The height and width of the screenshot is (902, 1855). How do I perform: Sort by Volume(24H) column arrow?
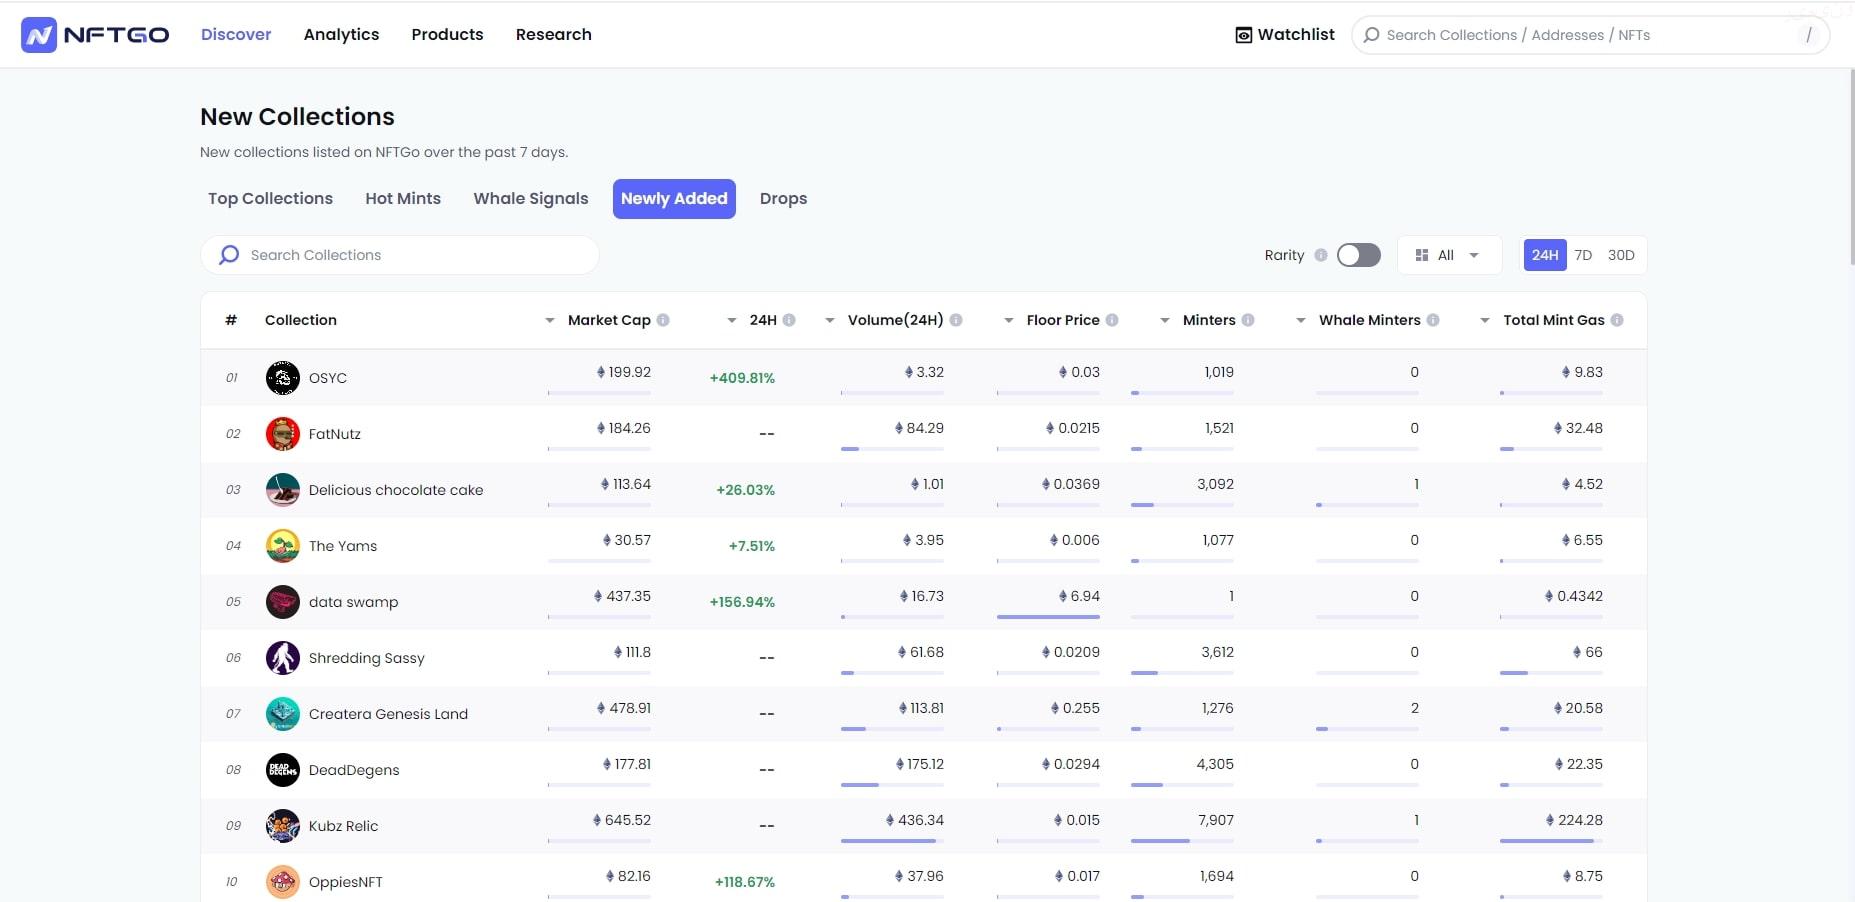pos(830,320)
